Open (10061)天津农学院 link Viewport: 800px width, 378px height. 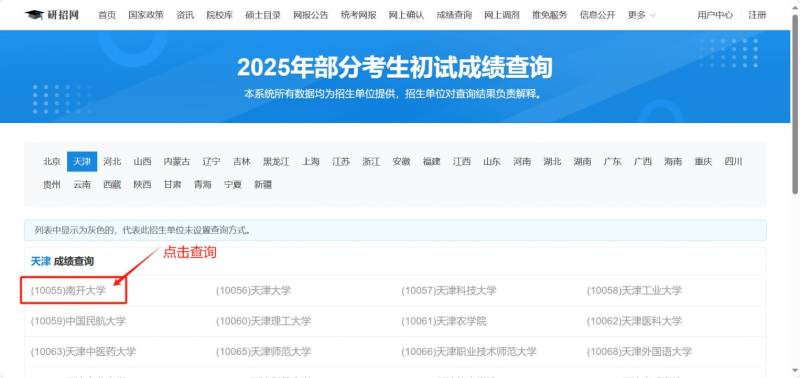[x=444, y=321]
